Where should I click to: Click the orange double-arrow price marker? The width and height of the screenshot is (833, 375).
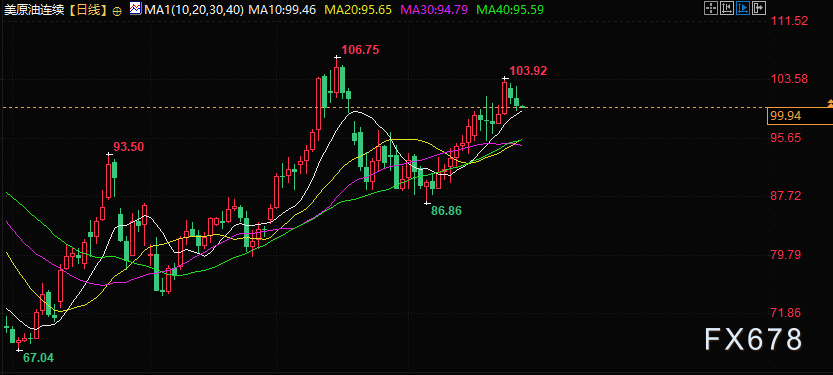coord(830,102)
